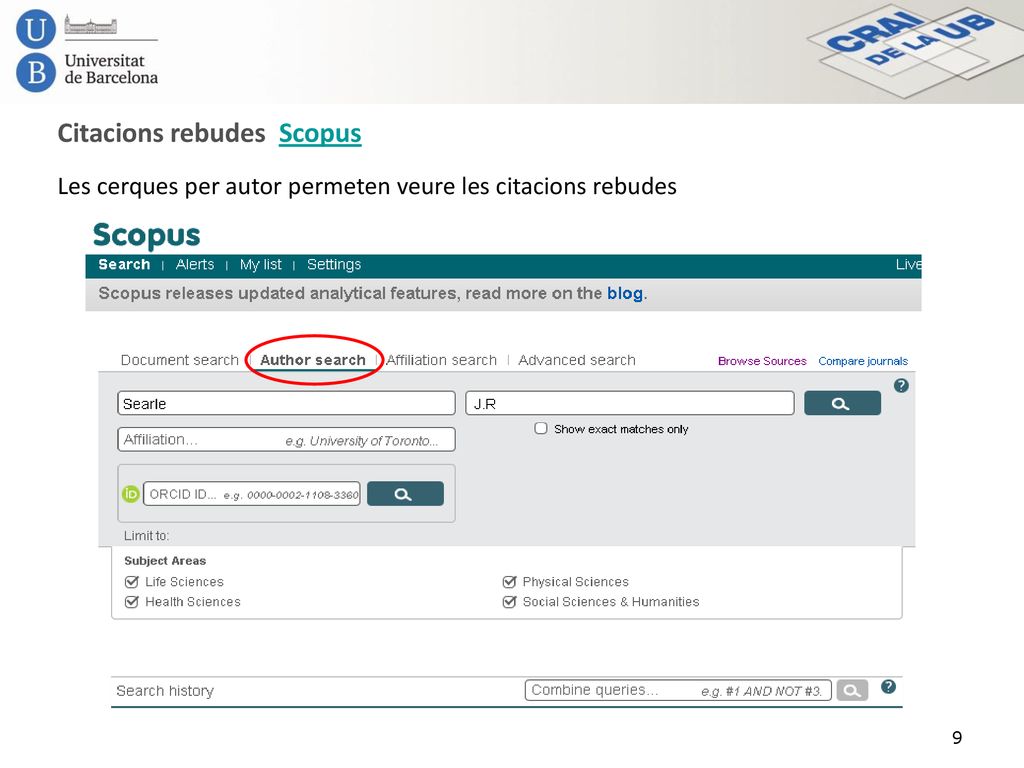Open Settings in the navigation bar
The width and height of the screenshot is (1024, 768).
tap(334, 264)
